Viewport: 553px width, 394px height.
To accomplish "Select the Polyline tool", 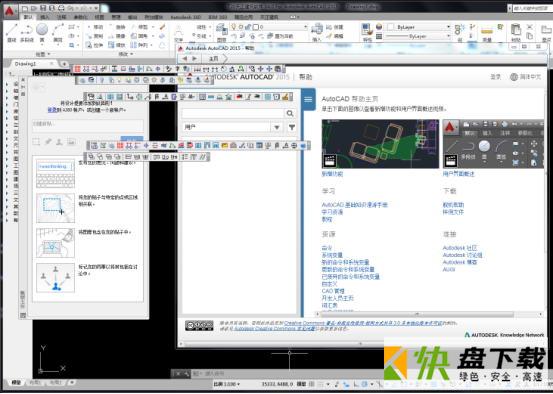I will click(26, 32).
